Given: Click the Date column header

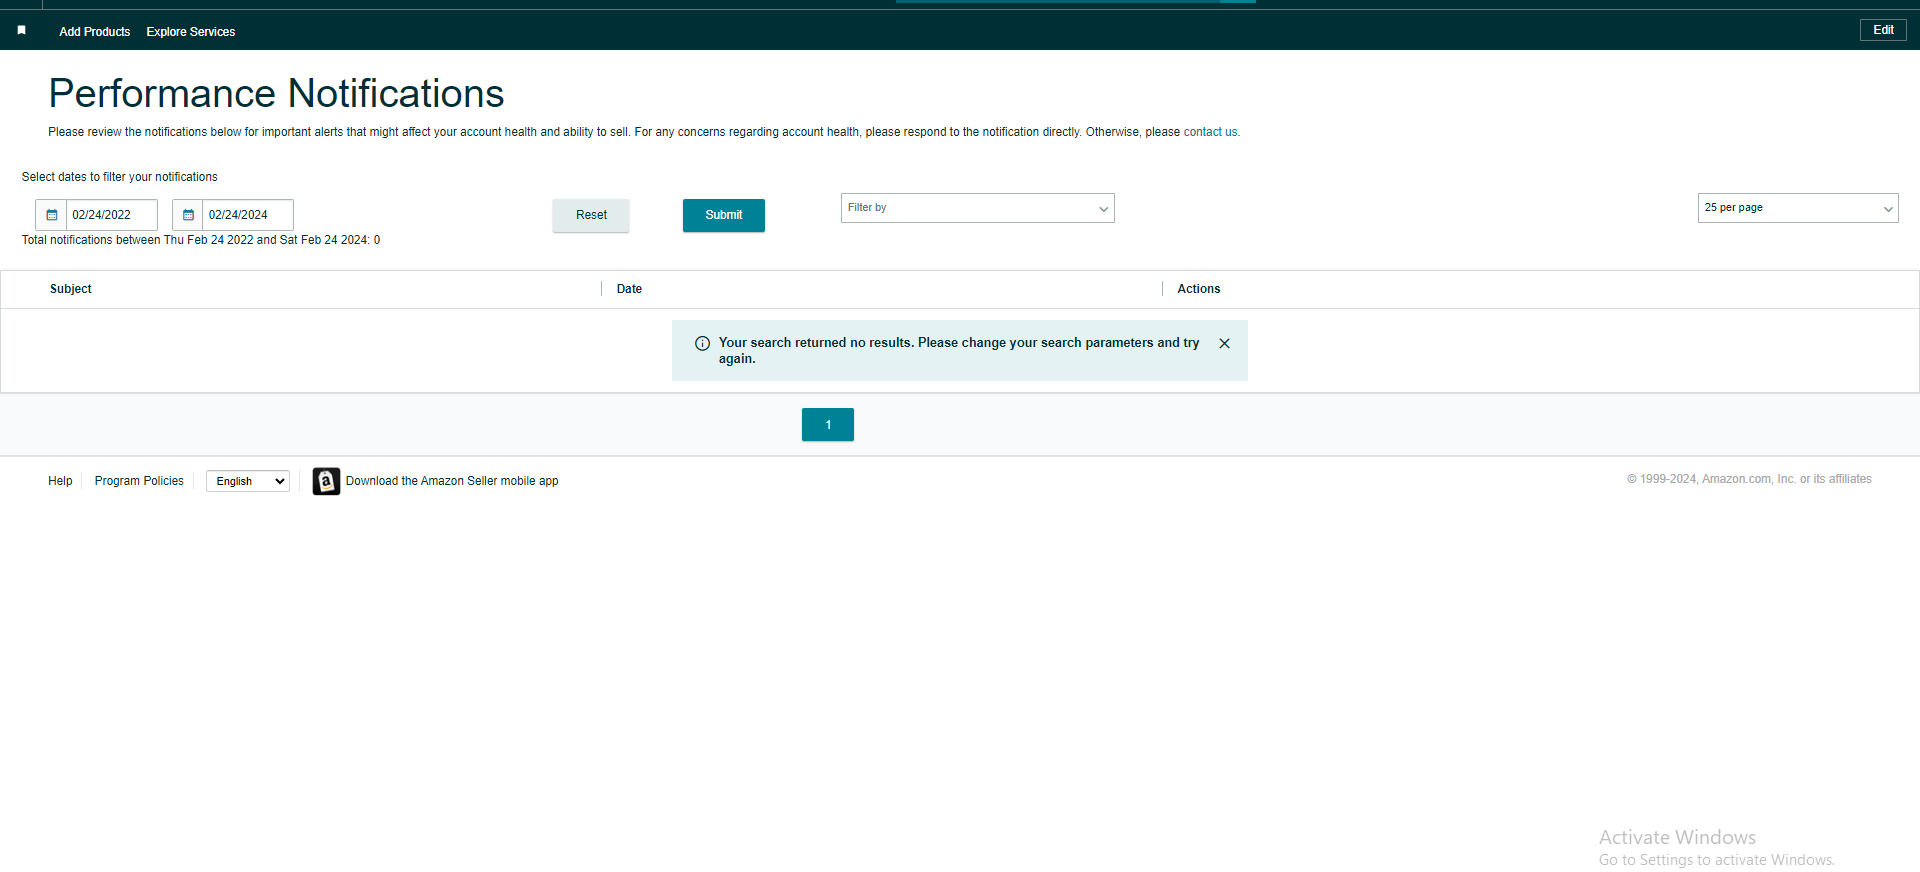Looking at the screenshot, I should (x=629, y=289).
